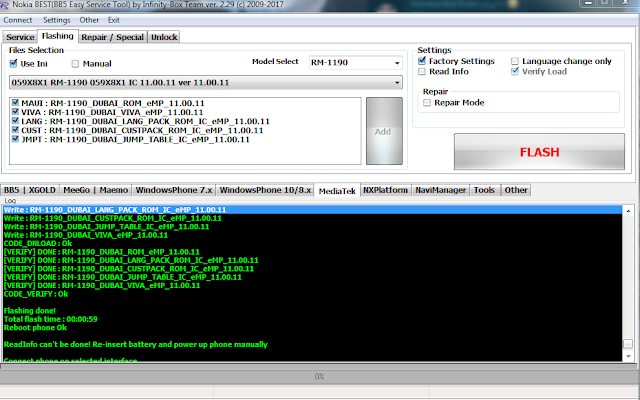Enable Repair Mode checkbox

point(427,103)
